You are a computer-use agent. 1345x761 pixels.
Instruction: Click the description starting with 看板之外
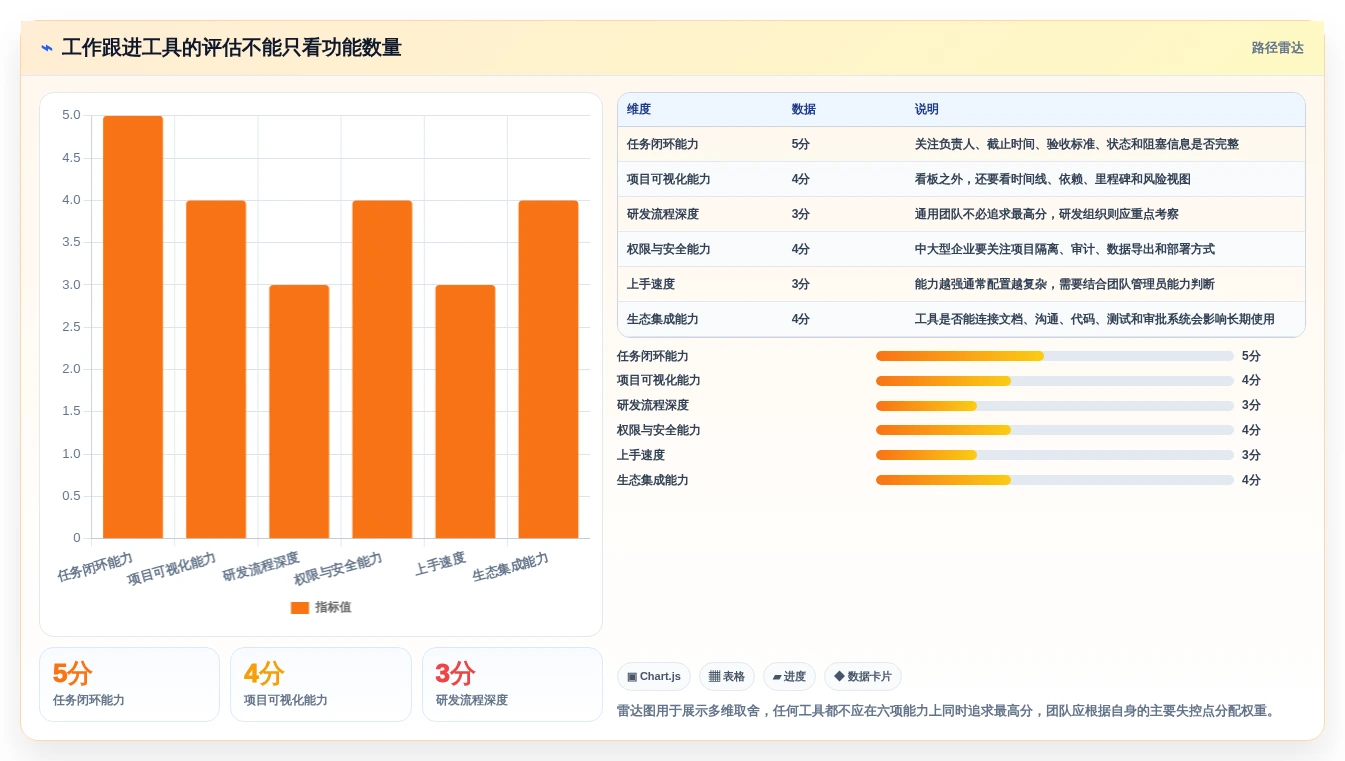pyautogui.click(x=1052, y=179)
